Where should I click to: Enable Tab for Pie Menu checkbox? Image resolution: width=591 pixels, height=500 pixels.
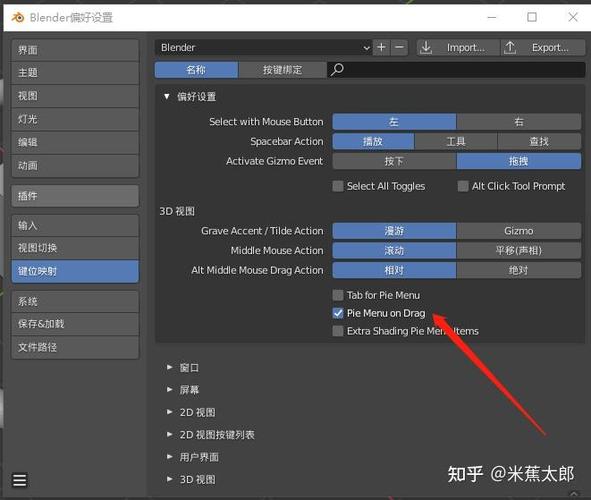coord(338,295)
